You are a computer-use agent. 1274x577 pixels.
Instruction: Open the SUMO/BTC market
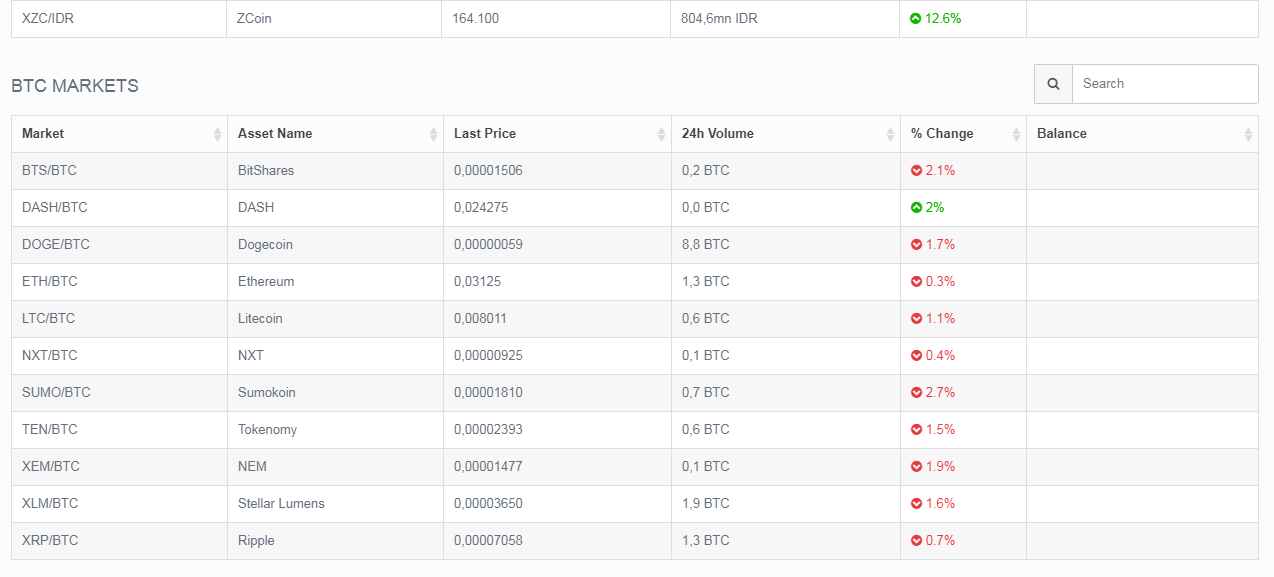(56, 393)
